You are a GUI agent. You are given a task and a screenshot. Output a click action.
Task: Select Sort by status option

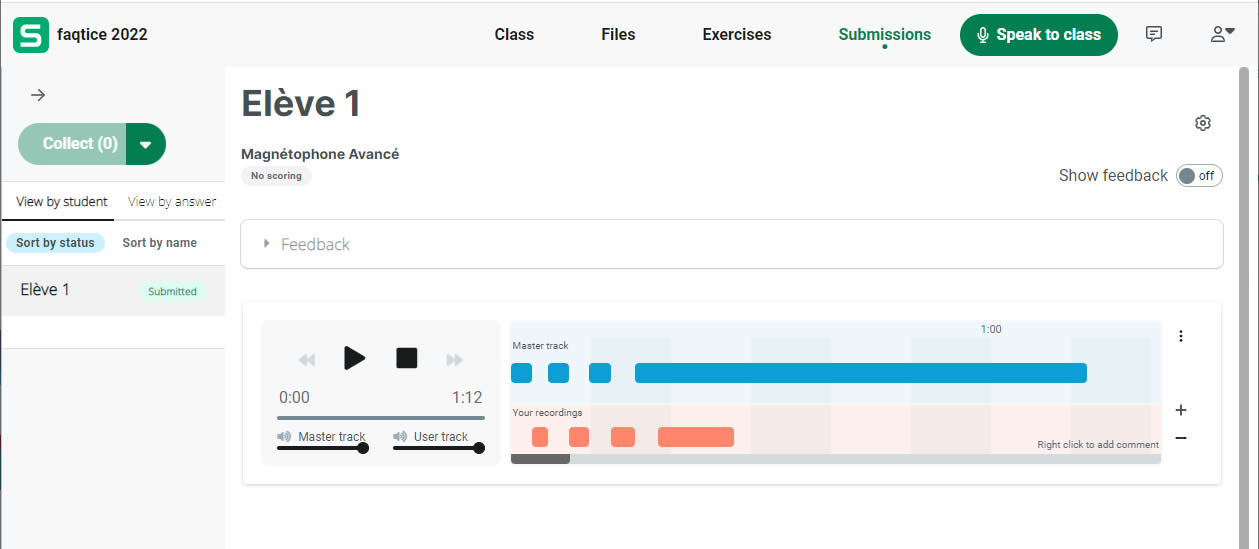tap(55, 243)
